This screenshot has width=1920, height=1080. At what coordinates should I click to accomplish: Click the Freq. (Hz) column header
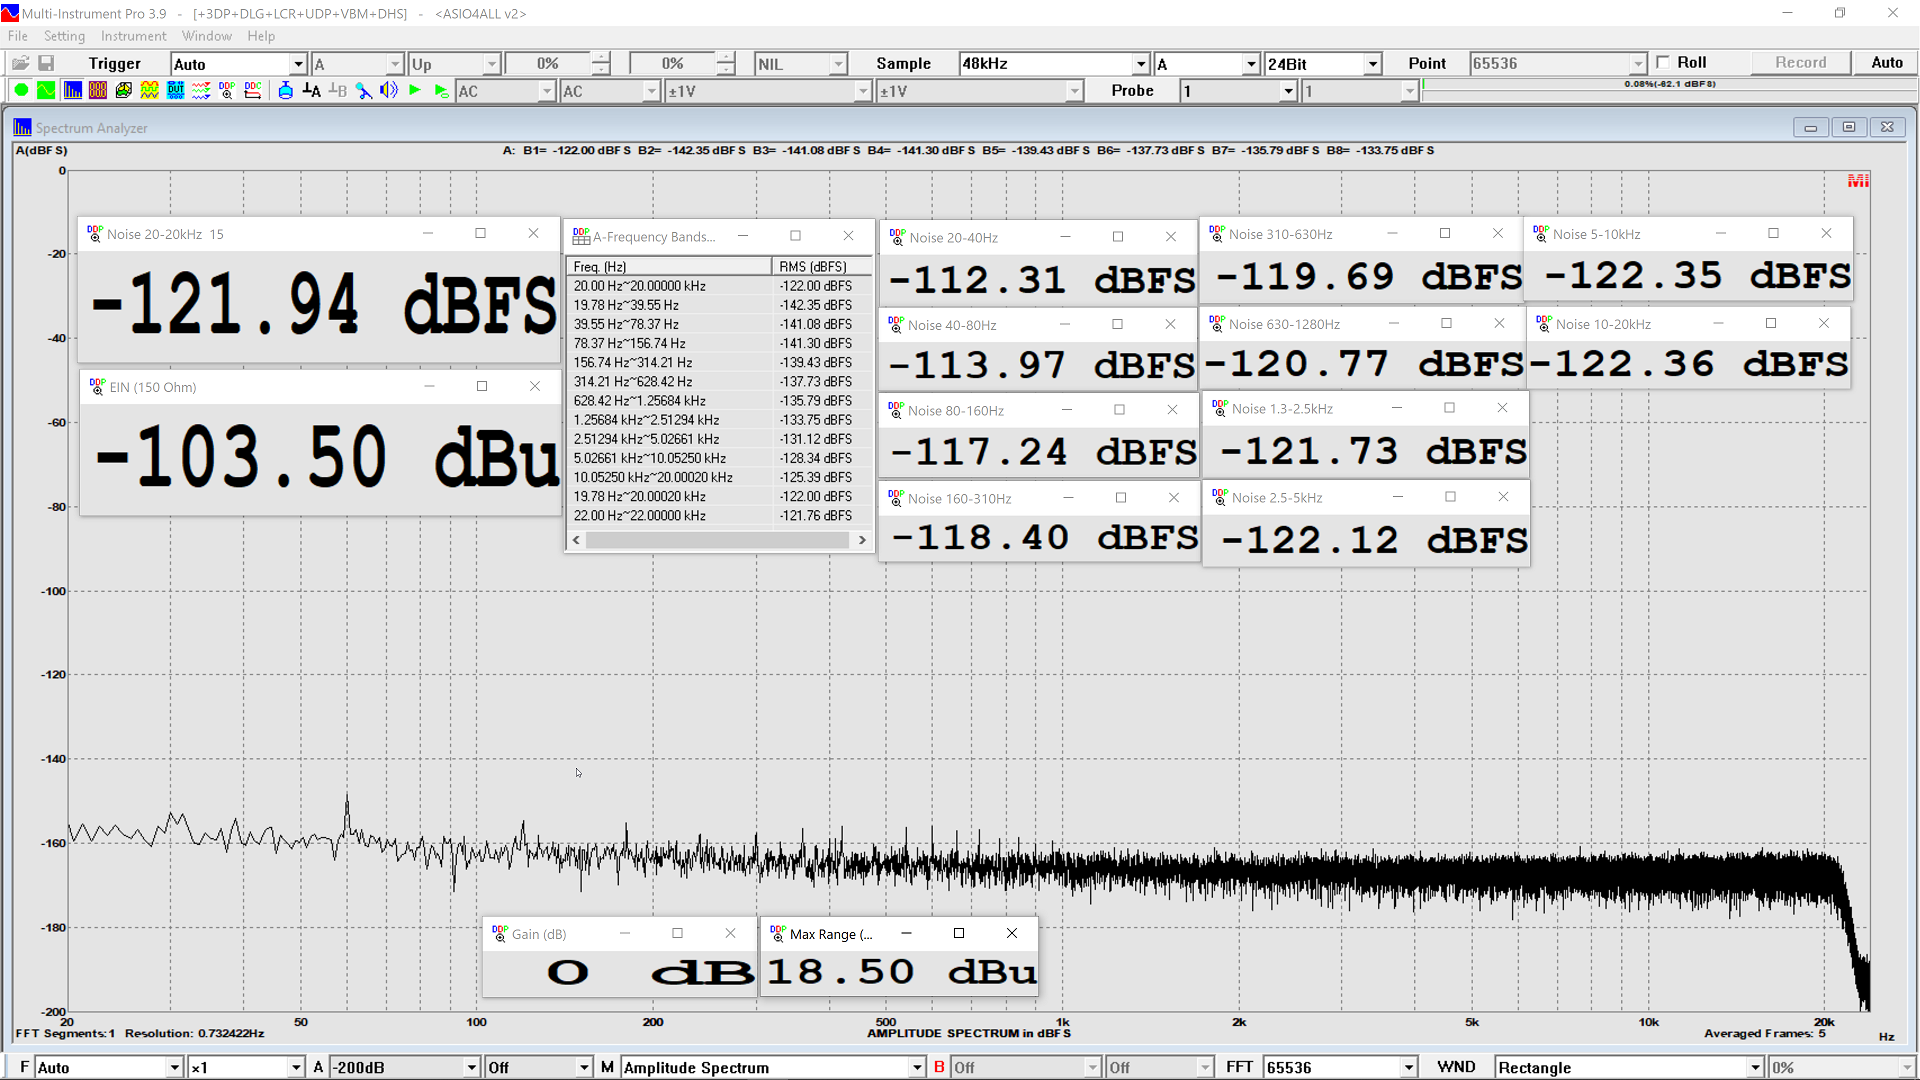[669, 267]
